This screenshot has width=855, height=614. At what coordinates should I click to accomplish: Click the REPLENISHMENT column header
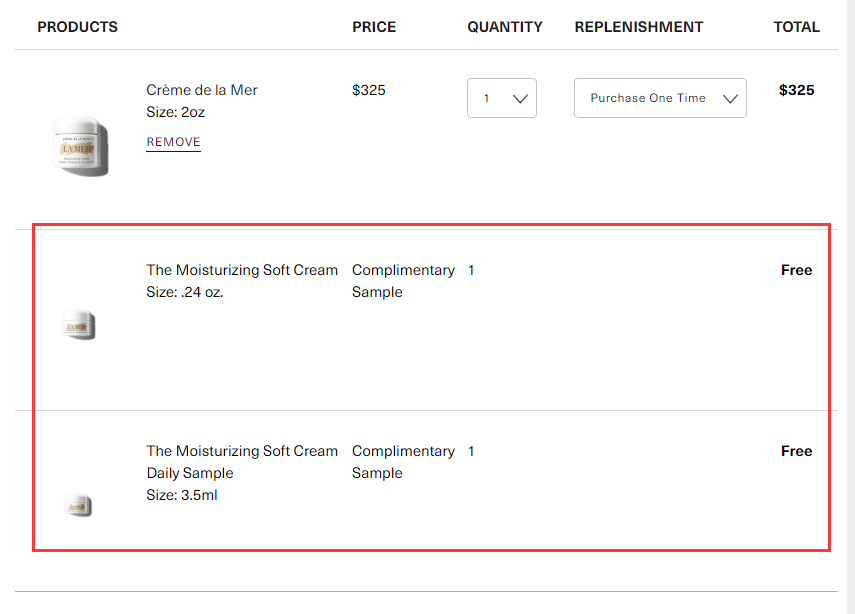(x=639, y=27)
